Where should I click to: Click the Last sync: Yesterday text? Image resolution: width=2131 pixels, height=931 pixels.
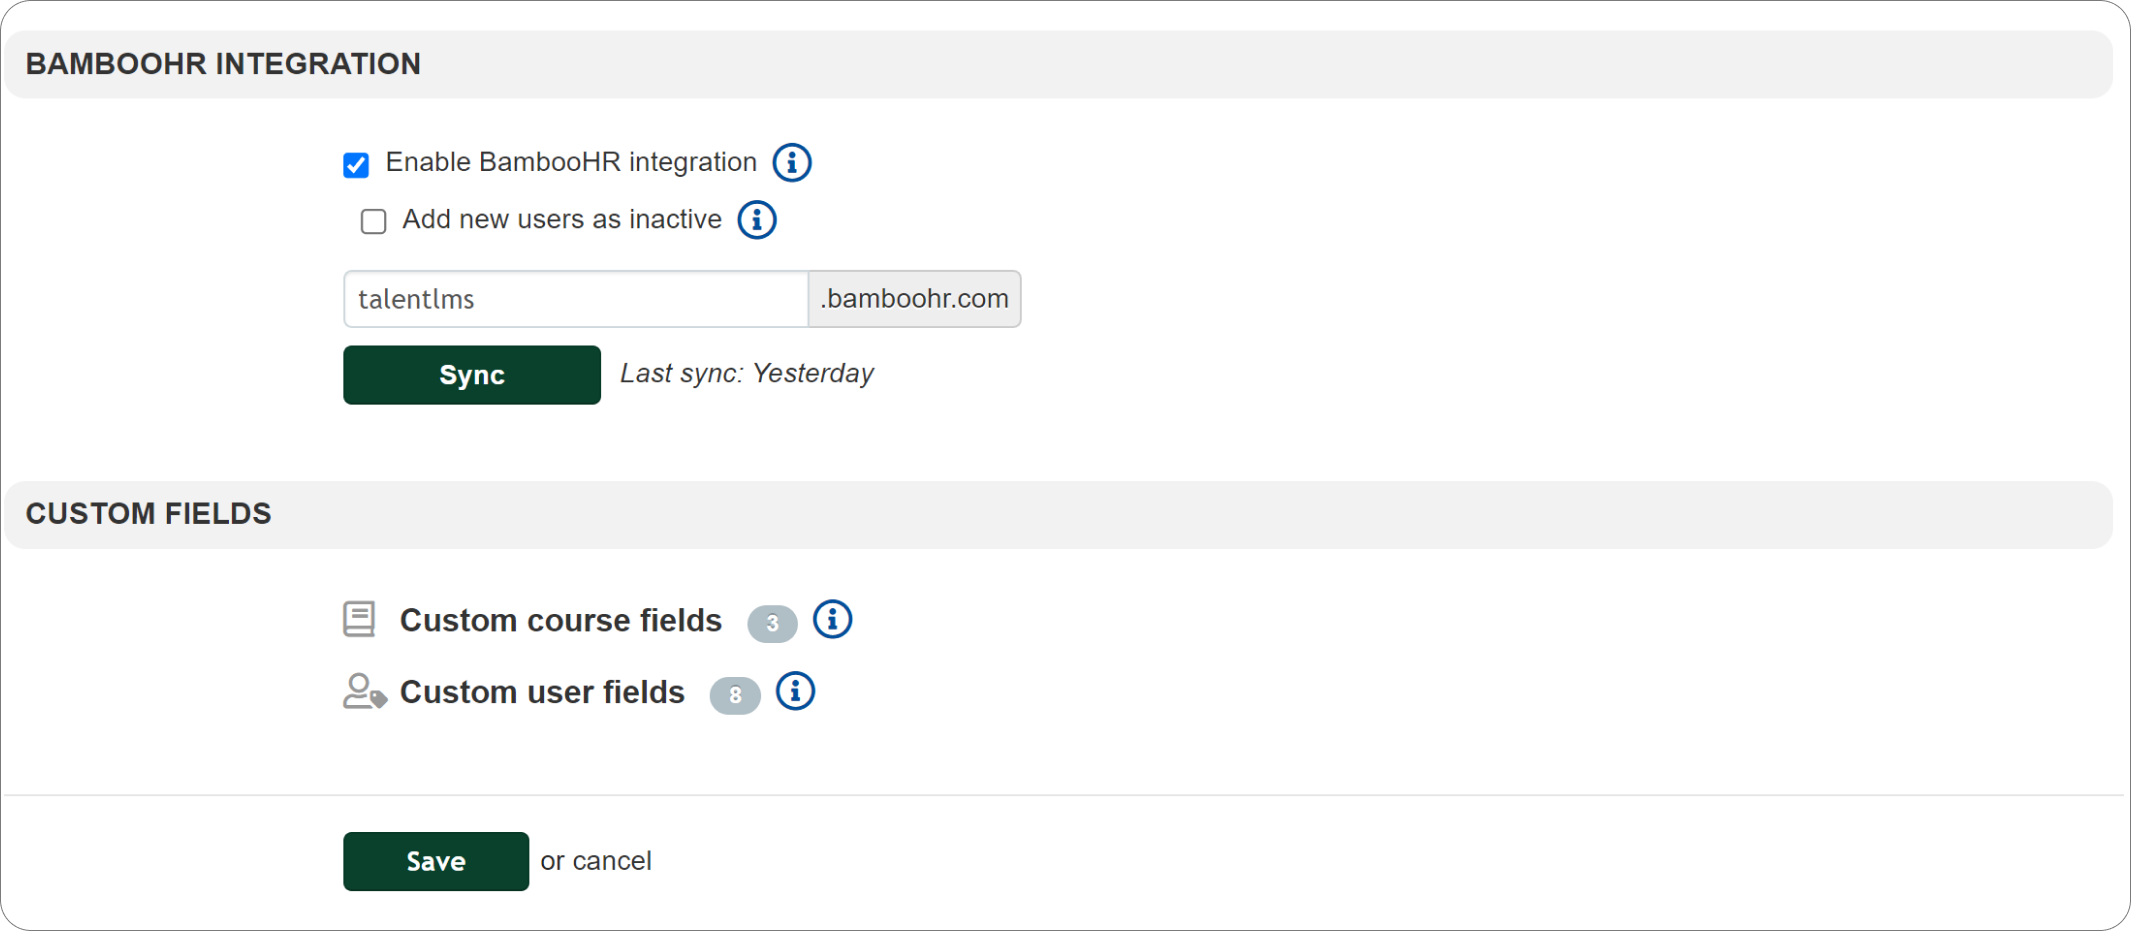coord(747,374)
